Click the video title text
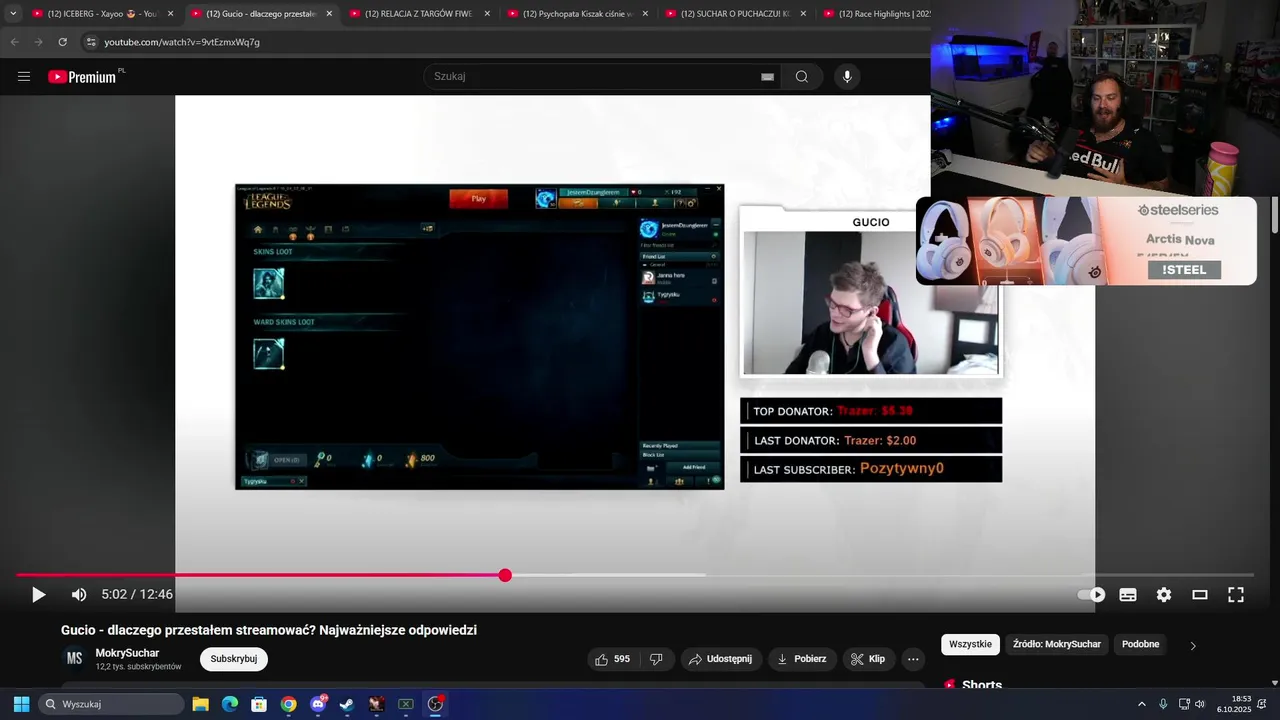The height and width of the screenshot is (720, 1280). coord(269,630)
